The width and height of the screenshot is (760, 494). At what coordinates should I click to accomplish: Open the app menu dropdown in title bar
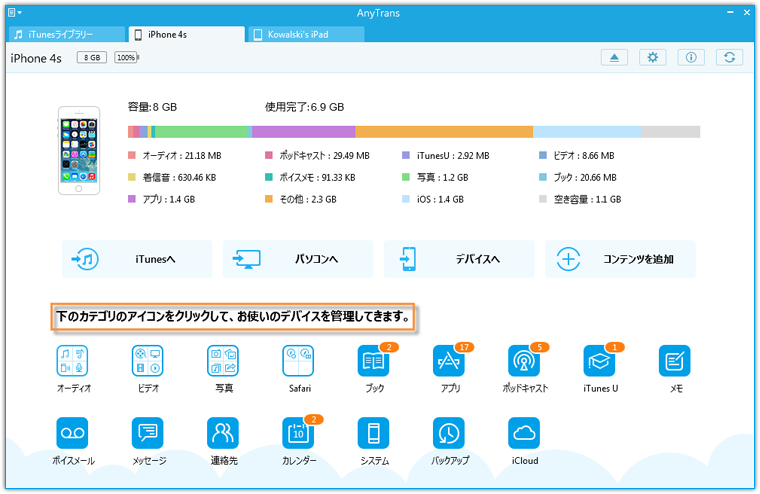pyautogui.click(x=15, y=13)
